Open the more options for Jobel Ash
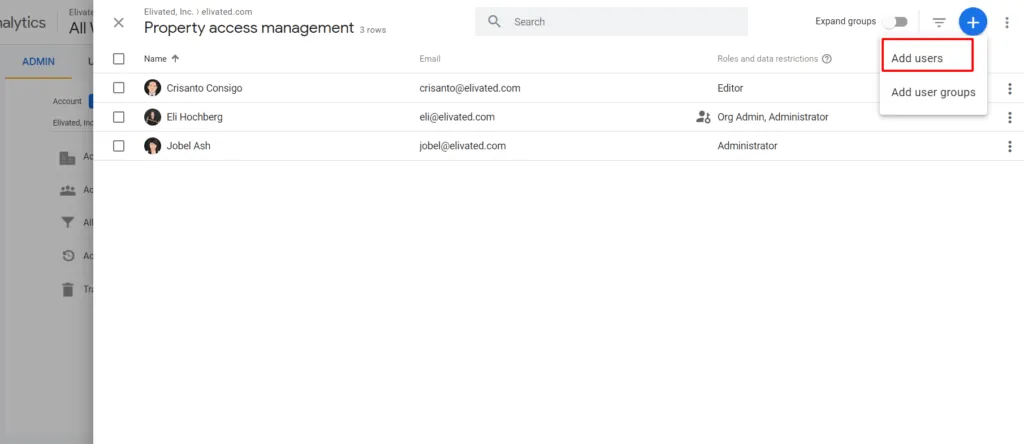Viewport: 1024px width, 444px height. point(1010,146)
